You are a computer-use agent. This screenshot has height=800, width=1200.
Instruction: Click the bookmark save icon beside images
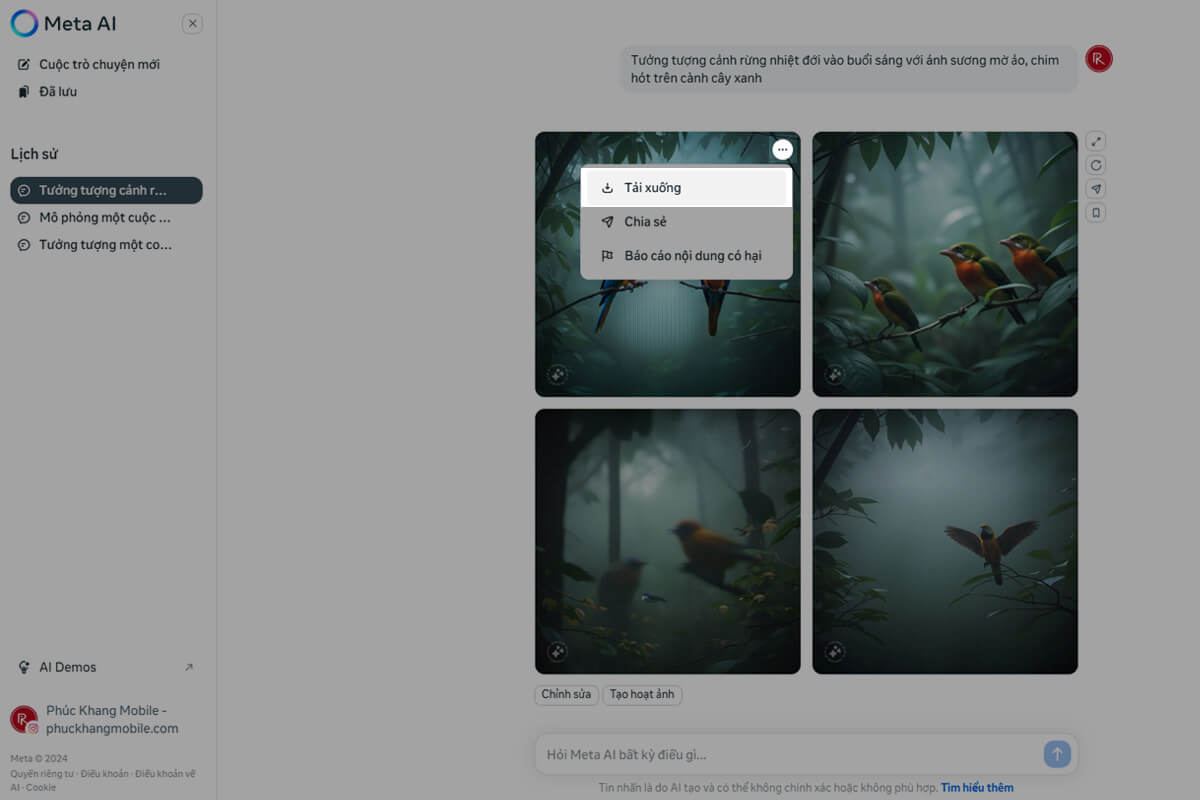(1096, 213)
